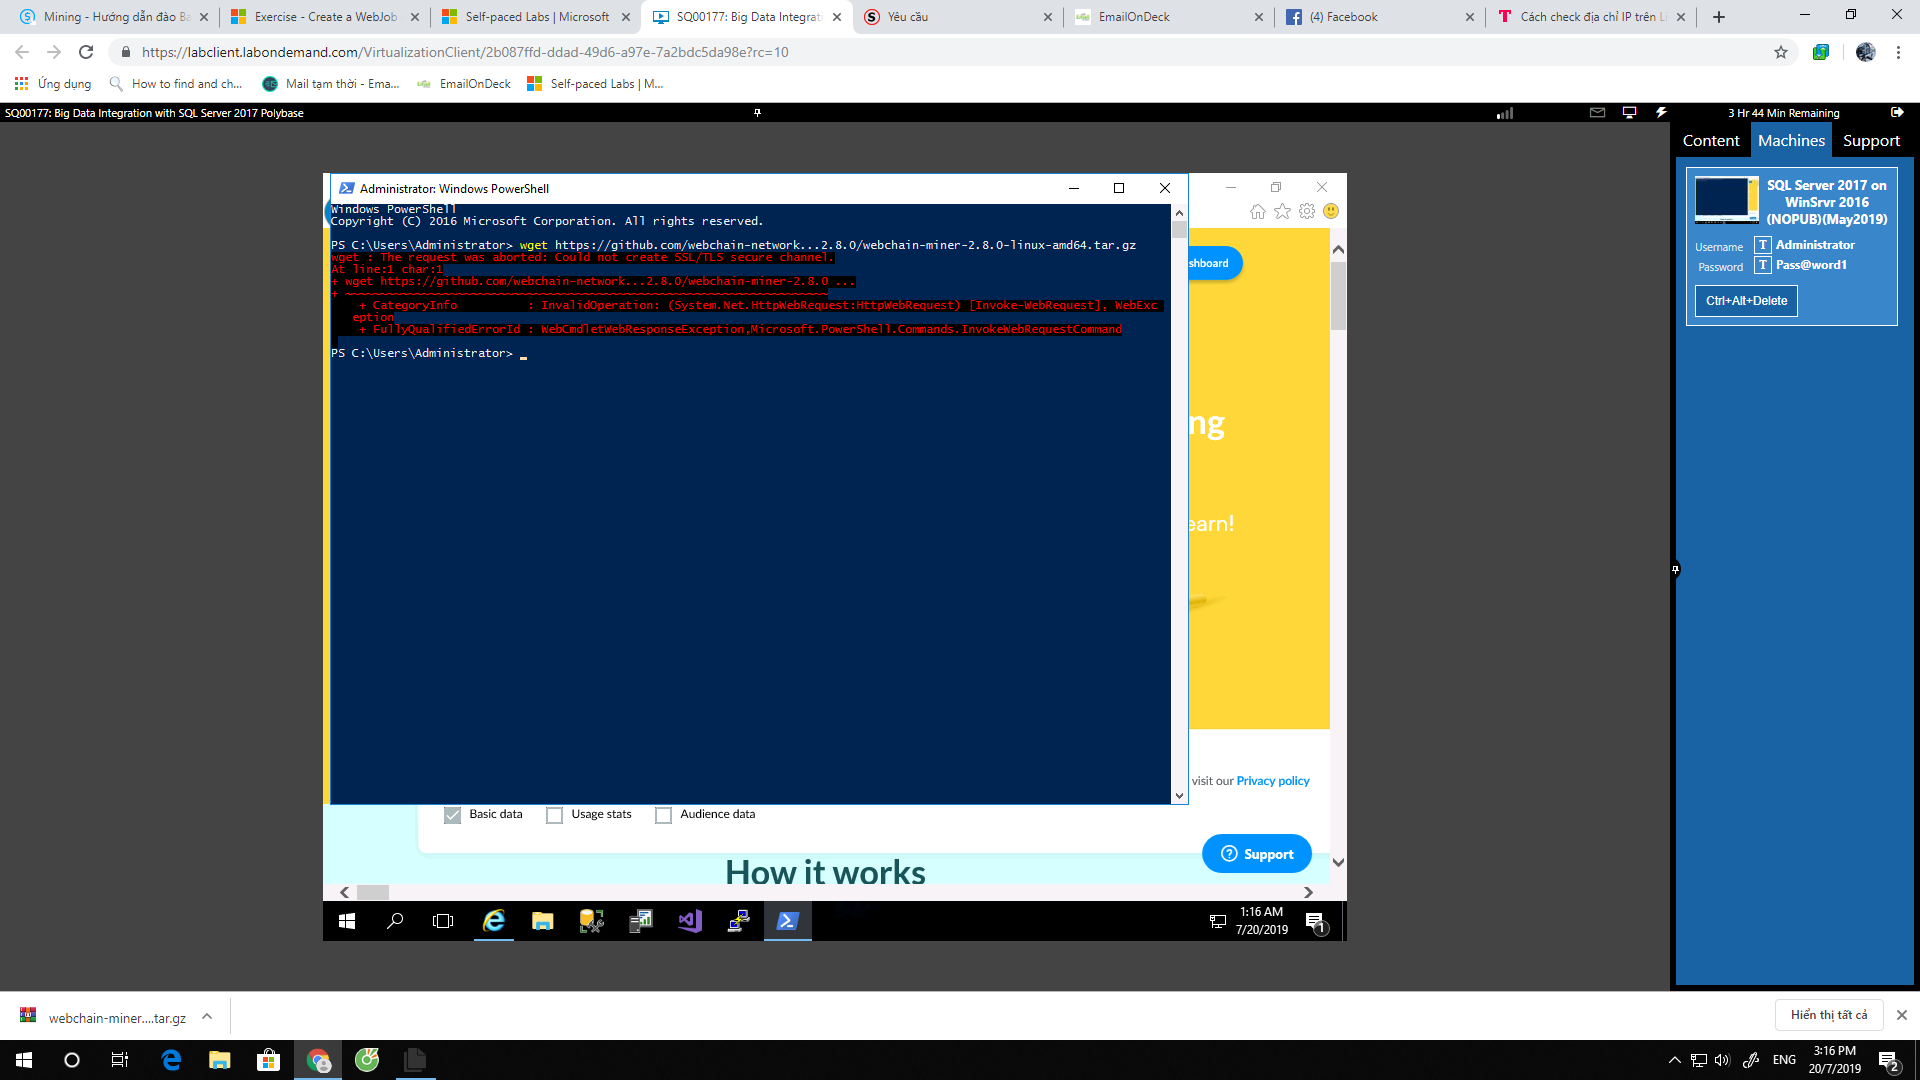Viewport: 1920px width, 1080px height.
Task: Open Internet Explorer in VM taskbar
Action: [494, 921]
